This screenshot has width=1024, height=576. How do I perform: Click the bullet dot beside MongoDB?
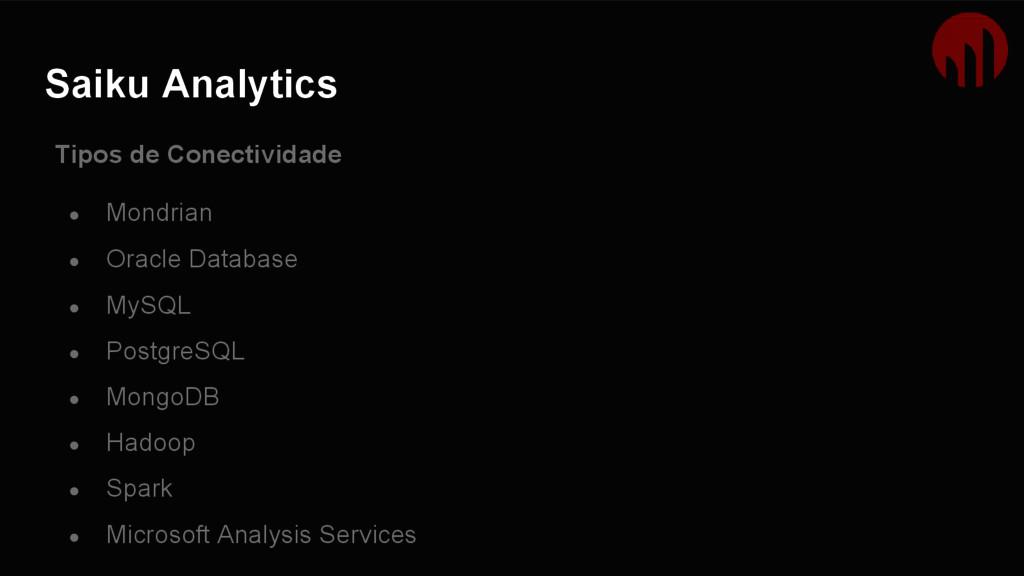point(74,400)
